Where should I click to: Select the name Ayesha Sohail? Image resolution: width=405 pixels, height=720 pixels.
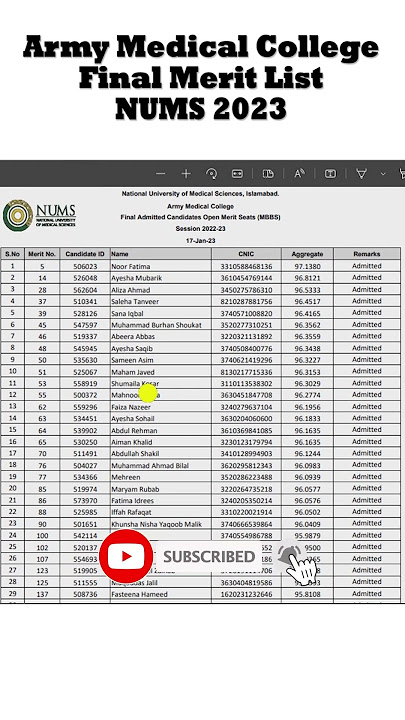[132, 418]
